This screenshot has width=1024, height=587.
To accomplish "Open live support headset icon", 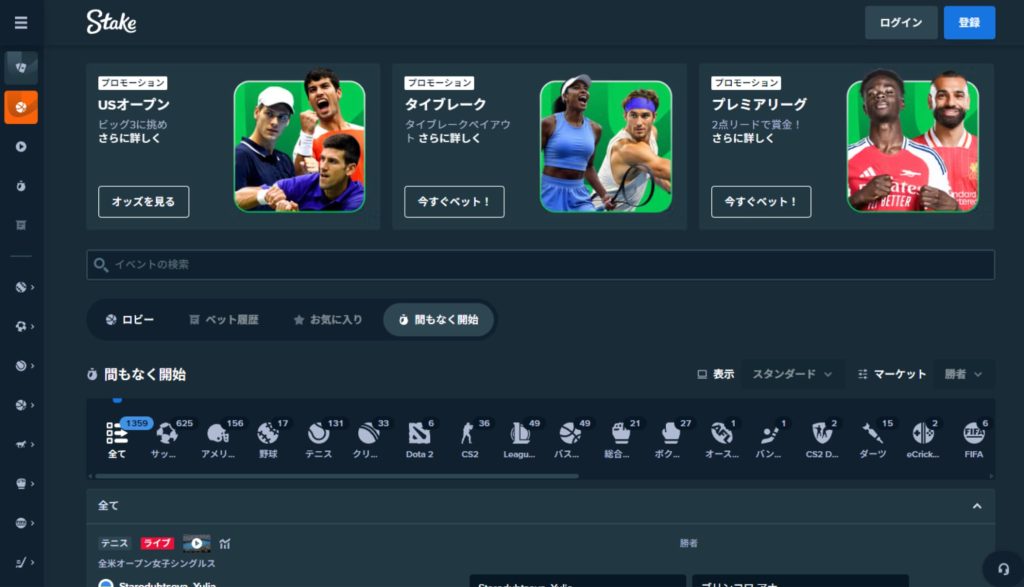I will pos(1003,569).
